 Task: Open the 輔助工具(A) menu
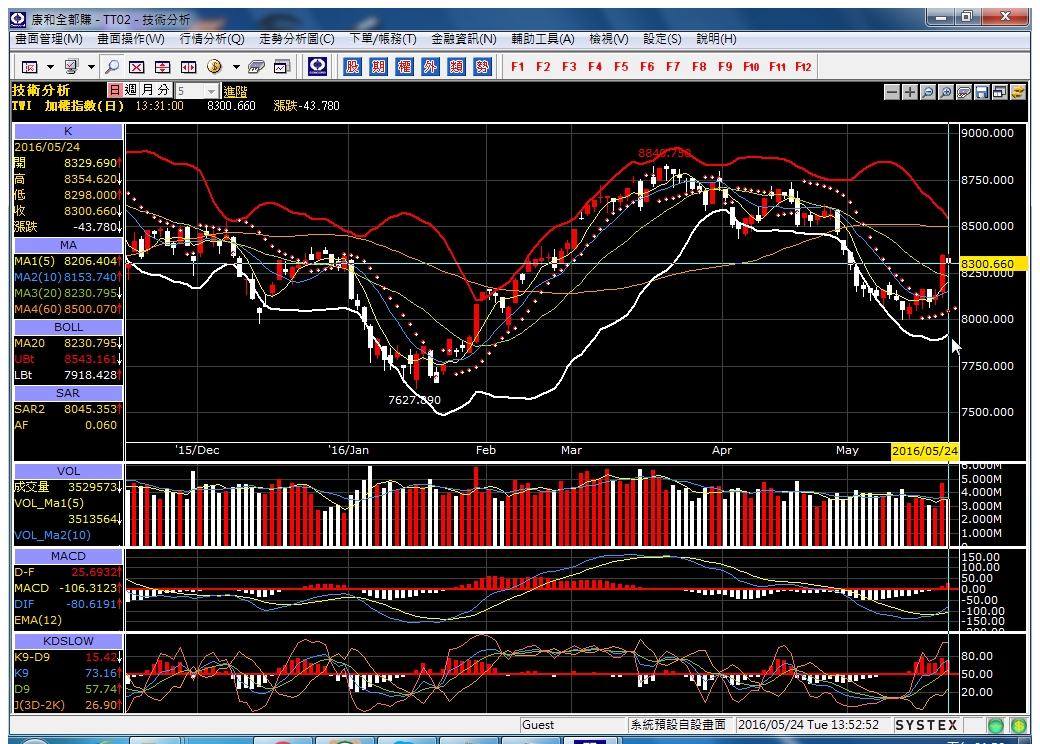click(543, 39)
